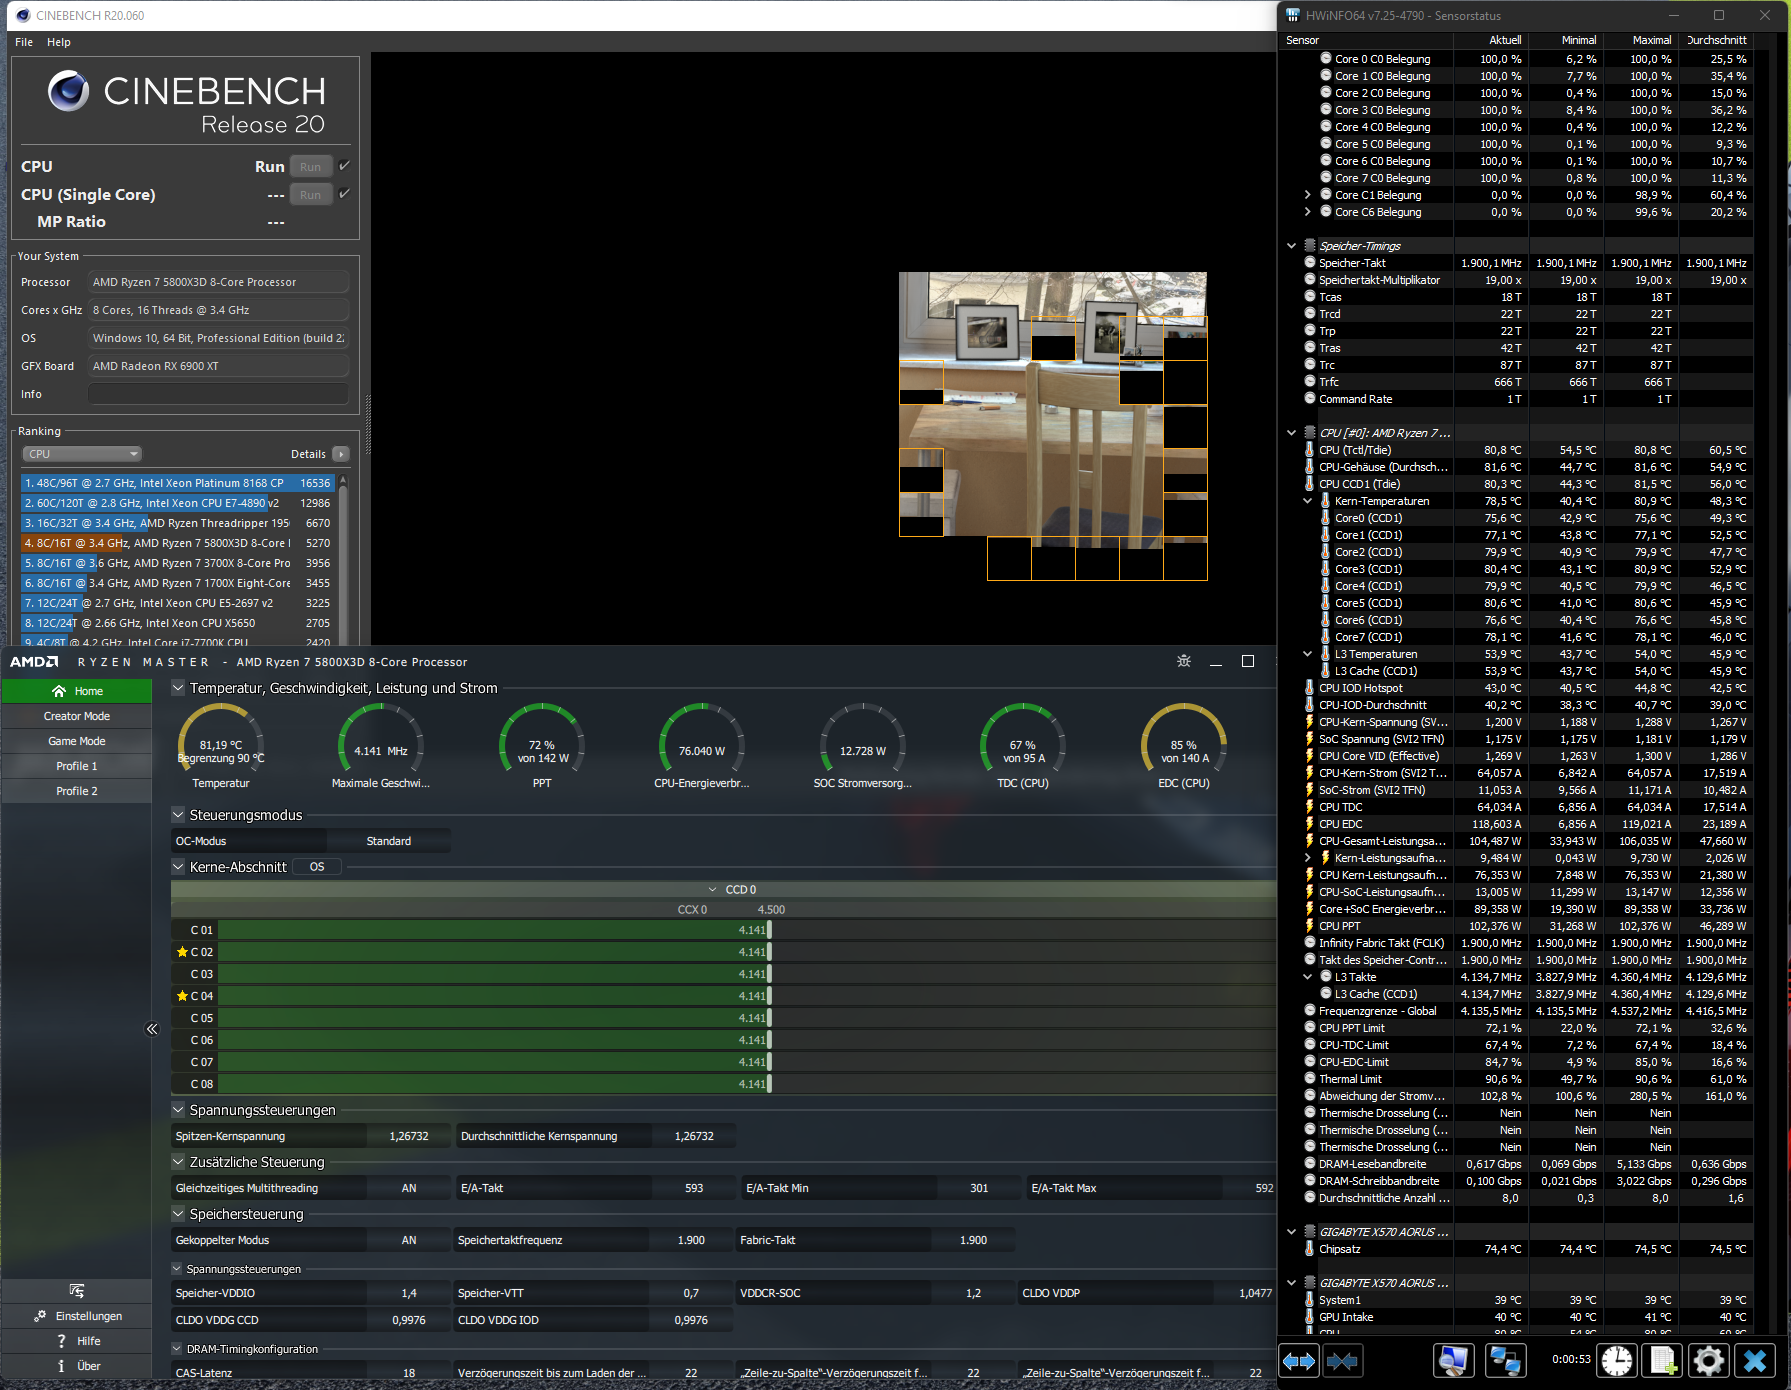Click the Durchschnitt column header in HWiNFO
1791x1390 pixels.
1717,40
